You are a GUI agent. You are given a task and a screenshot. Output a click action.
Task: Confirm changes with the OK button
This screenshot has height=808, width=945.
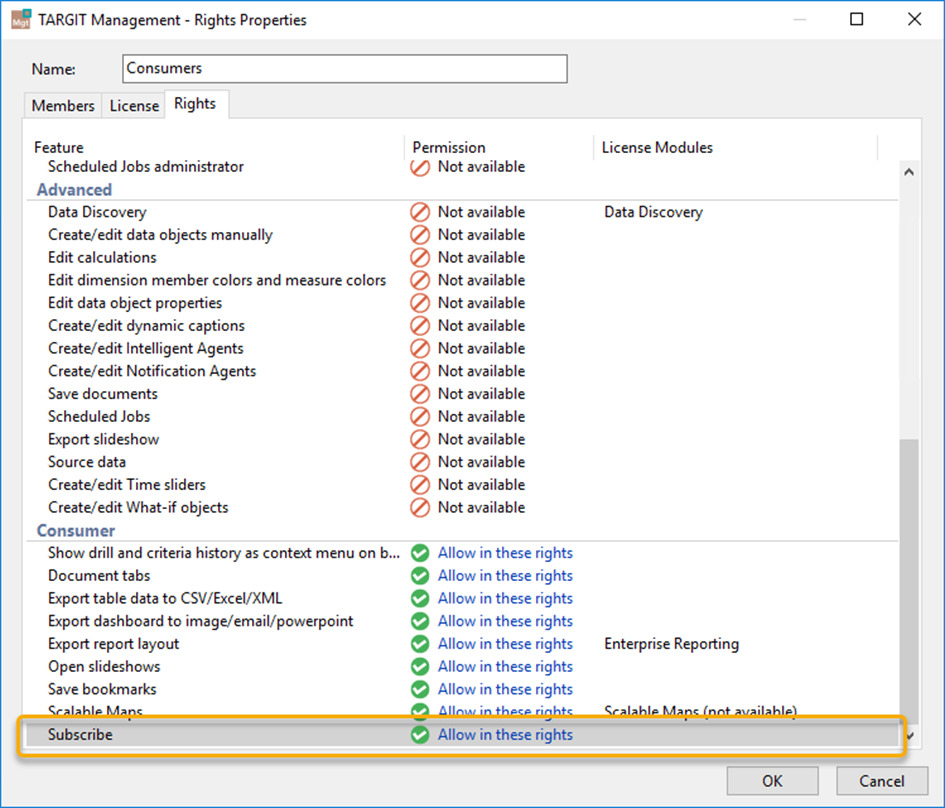(x=772, y=781)
